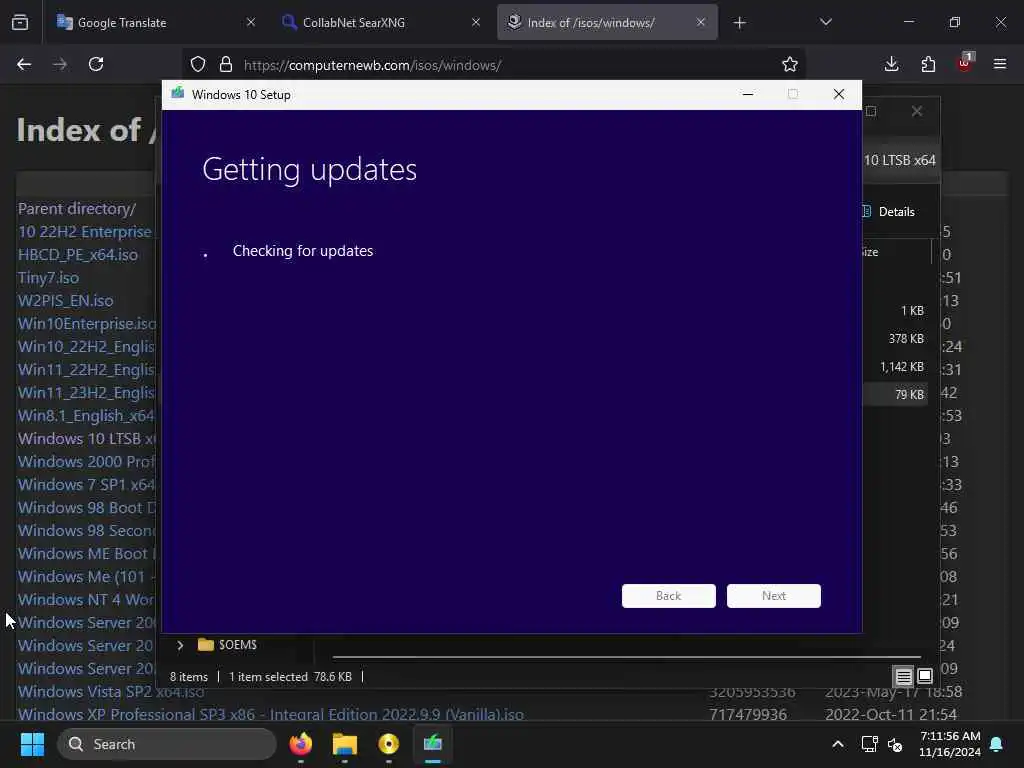Close the Windows 10 Setup window
The height and width of the screenshot is (768, 1024).
coord(839,95)
